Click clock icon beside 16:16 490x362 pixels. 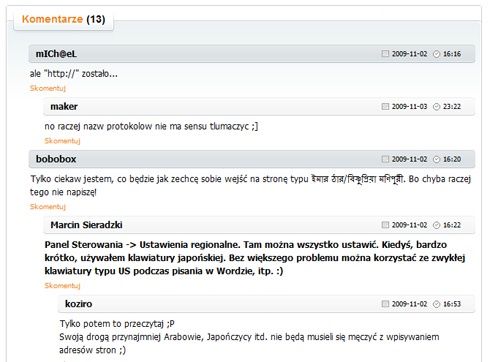pos(436,54)
